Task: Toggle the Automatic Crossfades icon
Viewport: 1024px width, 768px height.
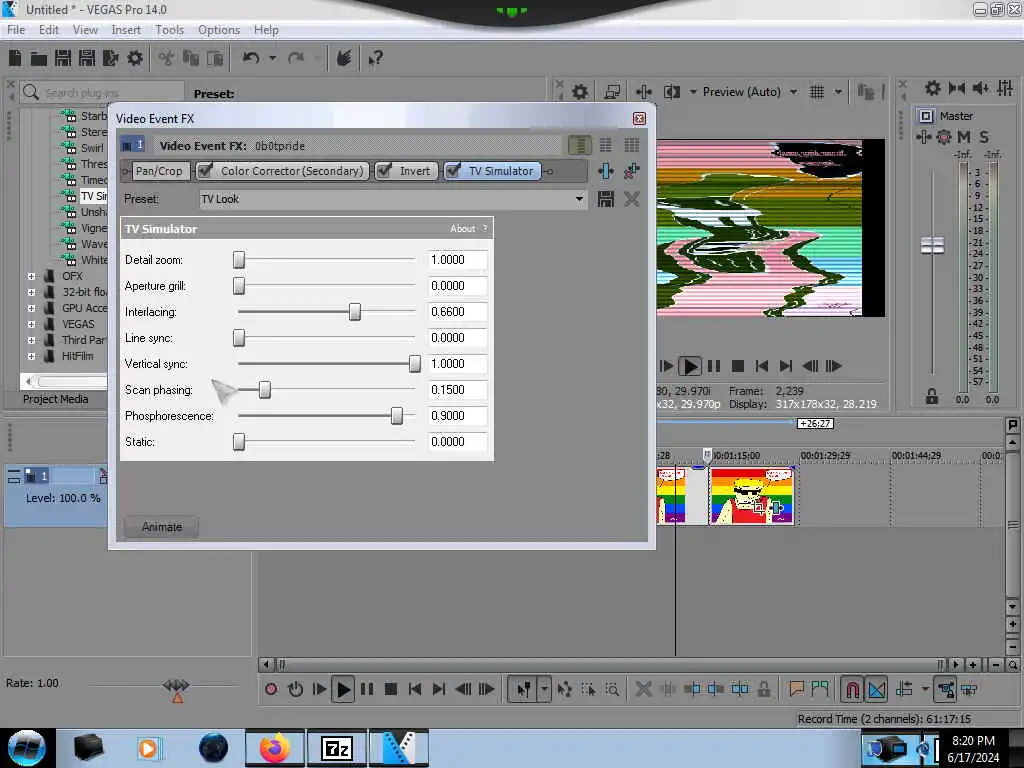Action: tap(876, 689)
